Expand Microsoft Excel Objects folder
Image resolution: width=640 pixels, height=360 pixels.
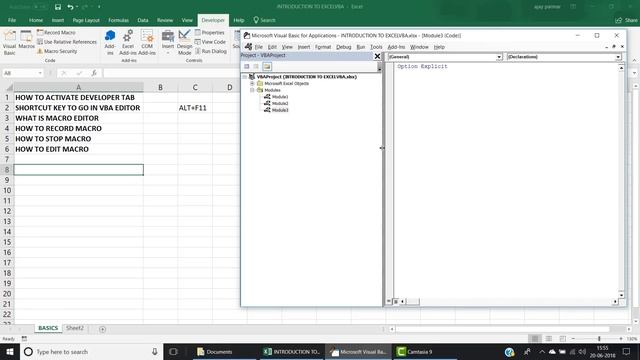pyautogui.click(x=252, y=83)
